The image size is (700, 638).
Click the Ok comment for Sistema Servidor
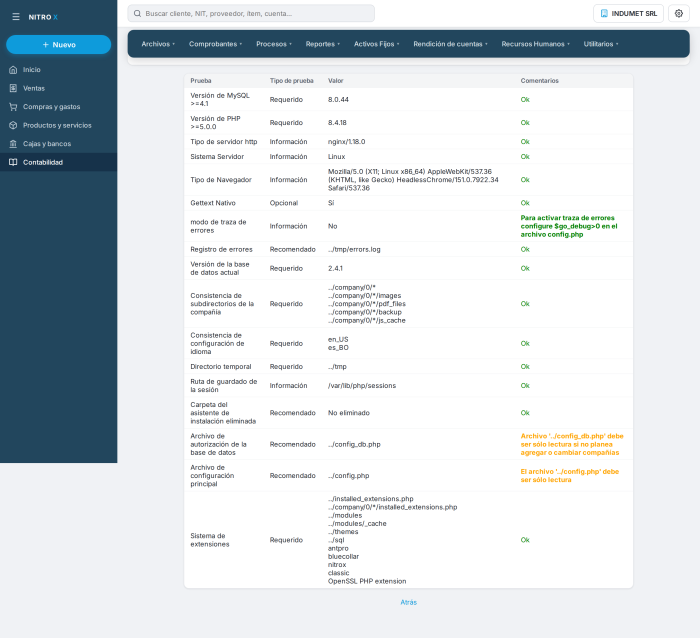tap(525, 157)
